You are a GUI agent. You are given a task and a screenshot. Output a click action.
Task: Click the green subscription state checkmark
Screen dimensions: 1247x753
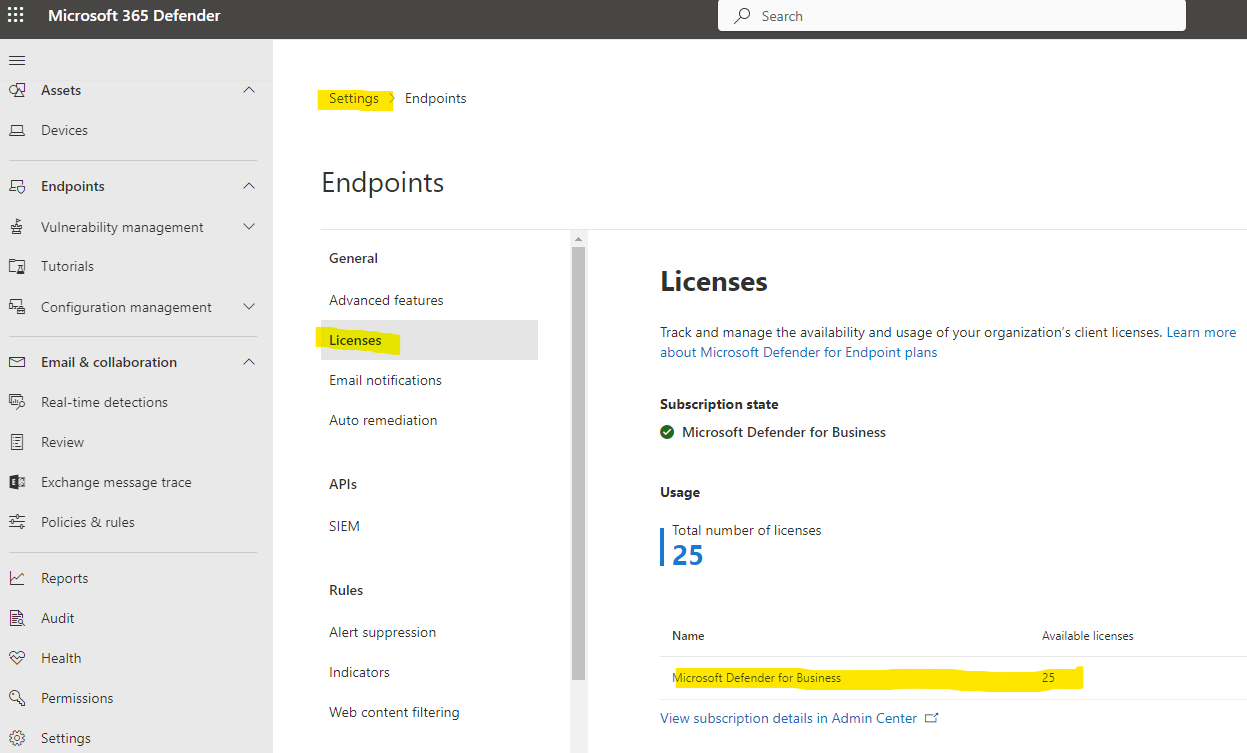tap(667, 432)
